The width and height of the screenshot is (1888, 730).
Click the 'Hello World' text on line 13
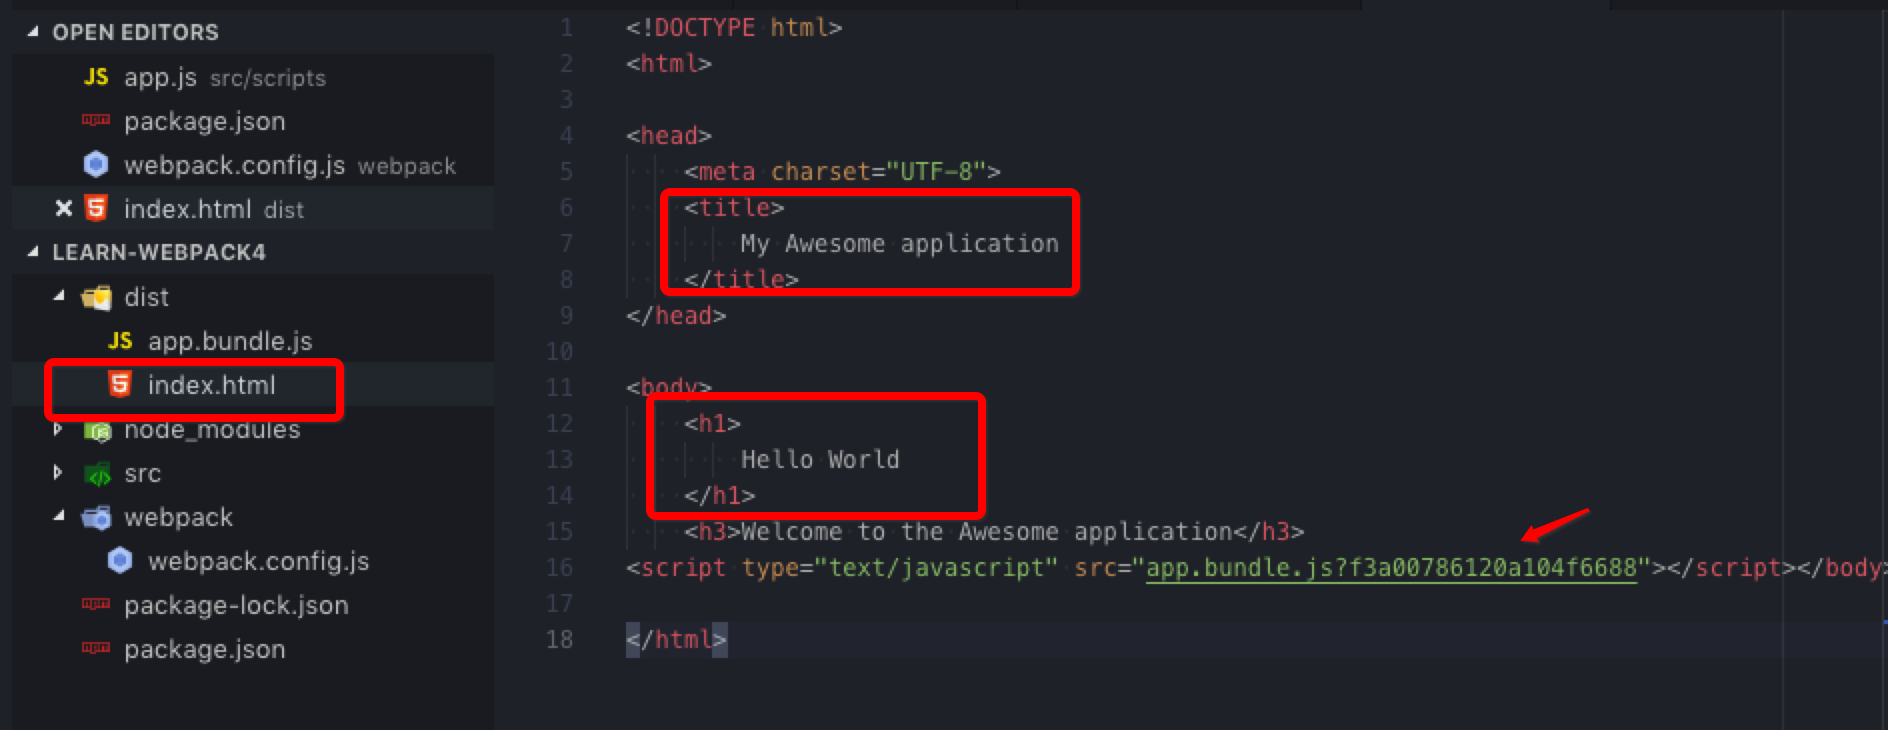pyautogui.click(x=820, y=459)
